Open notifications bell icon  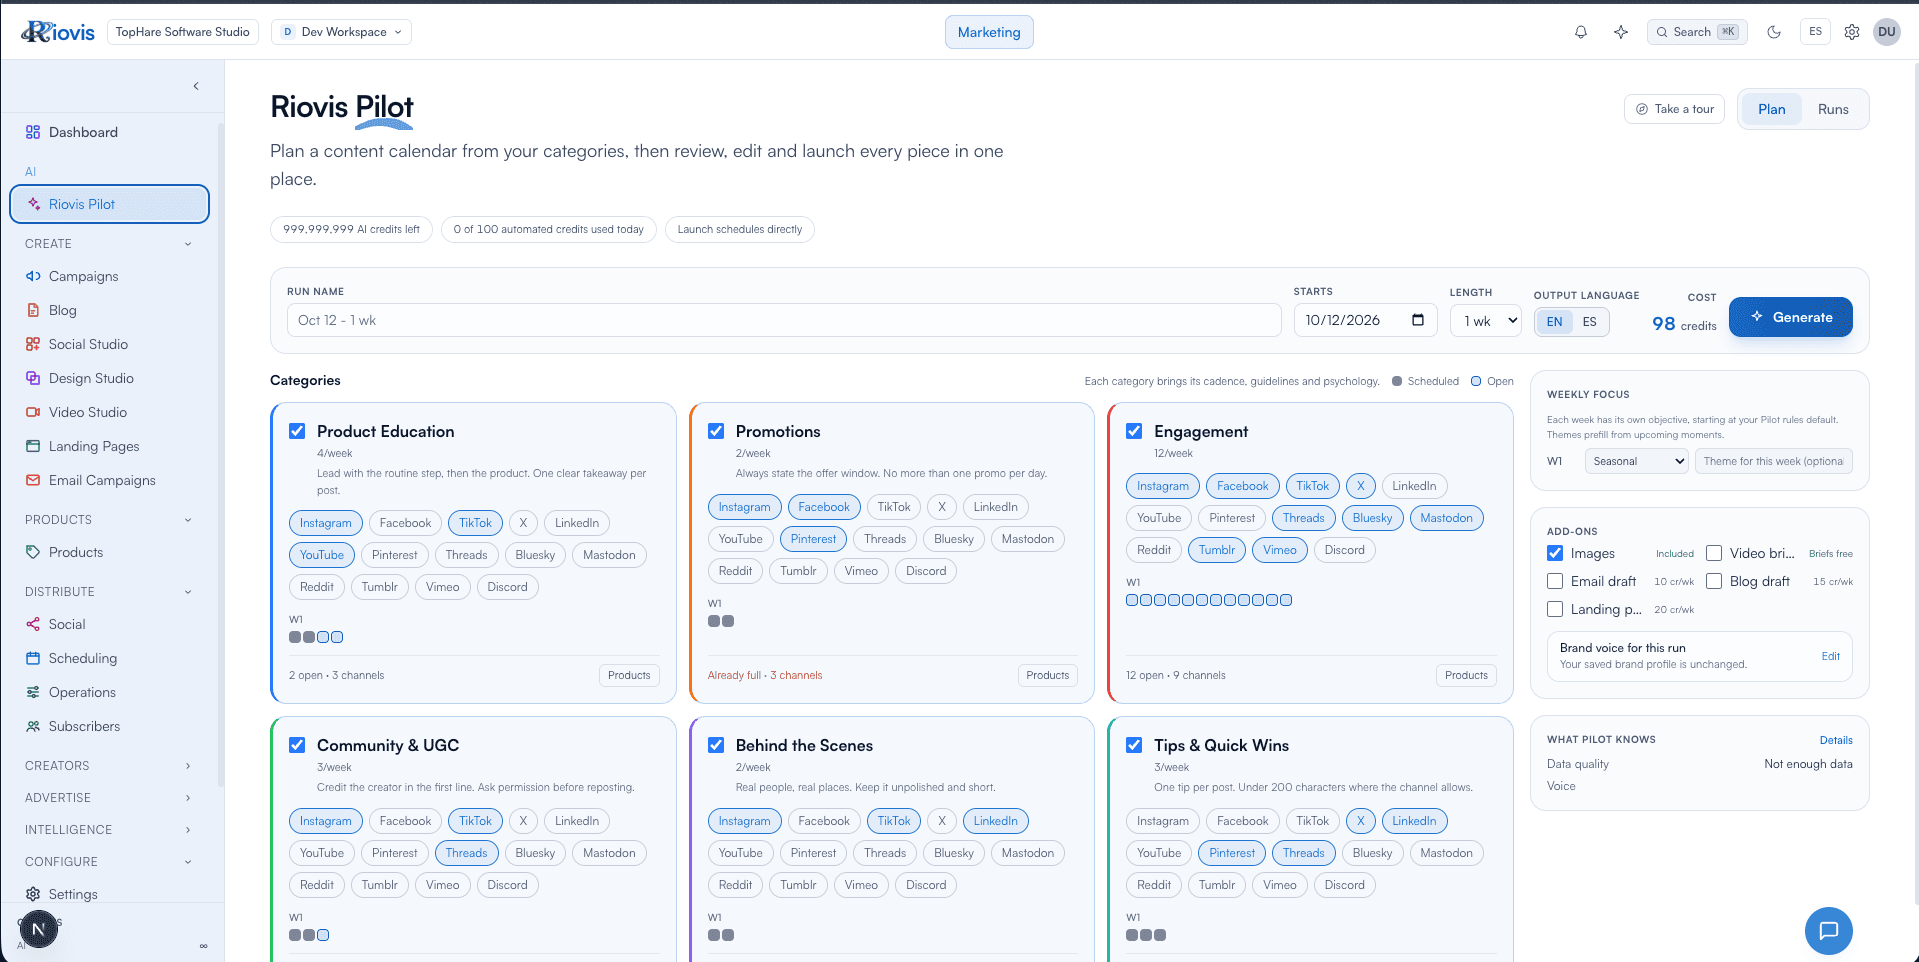[x=1581, y=32]
